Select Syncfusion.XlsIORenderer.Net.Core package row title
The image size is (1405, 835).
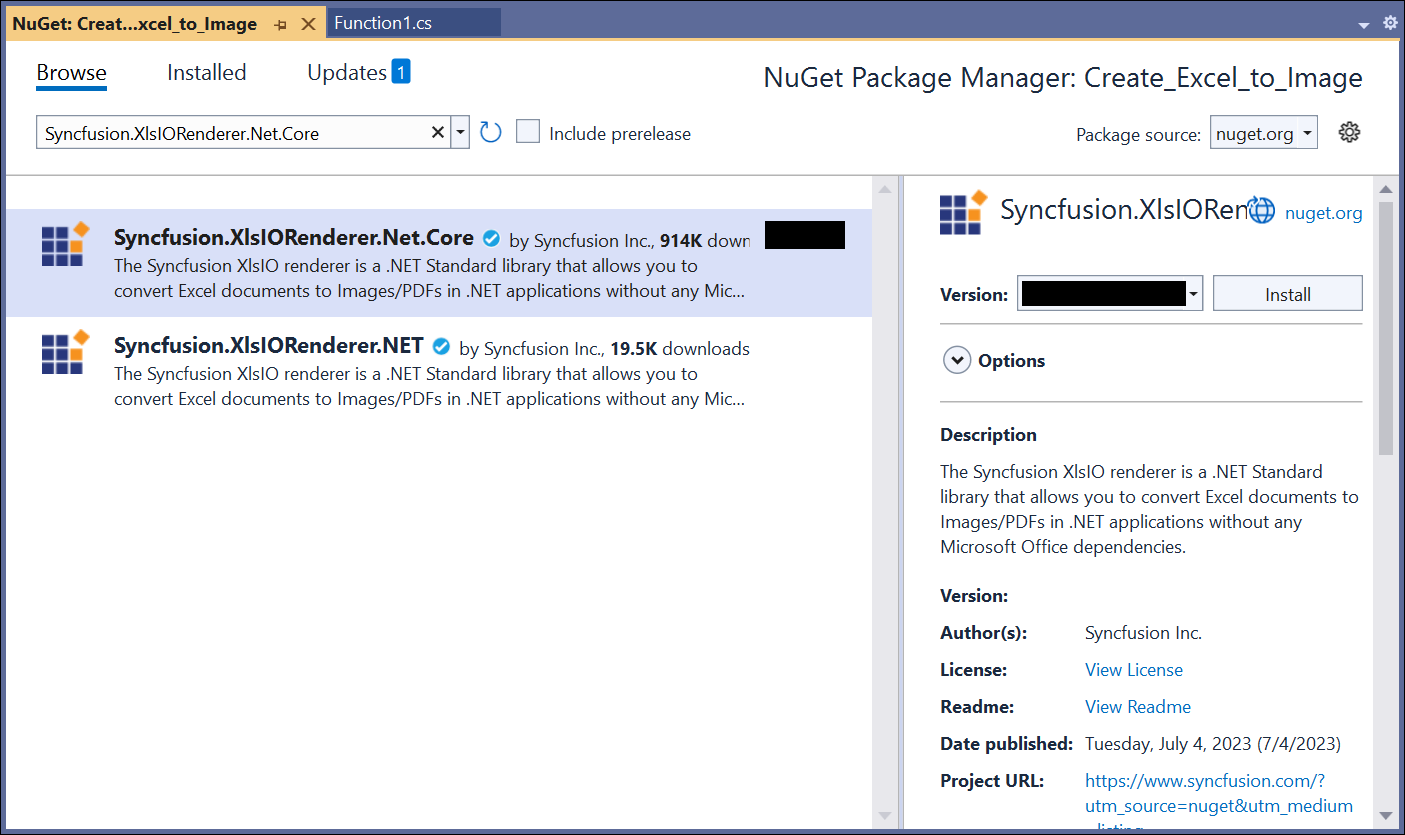[293, 239]
